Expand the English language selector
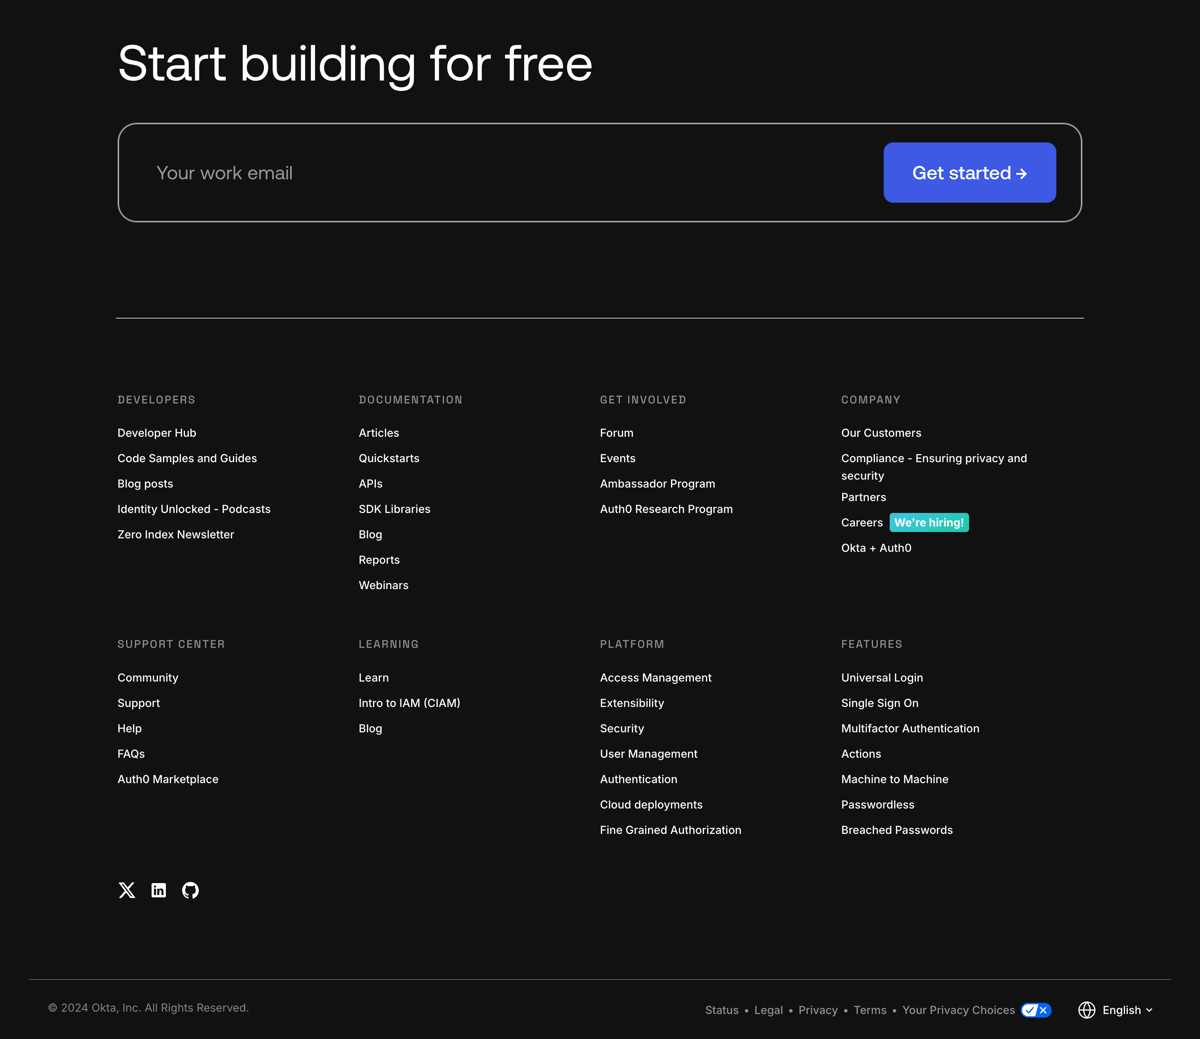Screen dimensions: 1200x1039 click(1122, 1010)
